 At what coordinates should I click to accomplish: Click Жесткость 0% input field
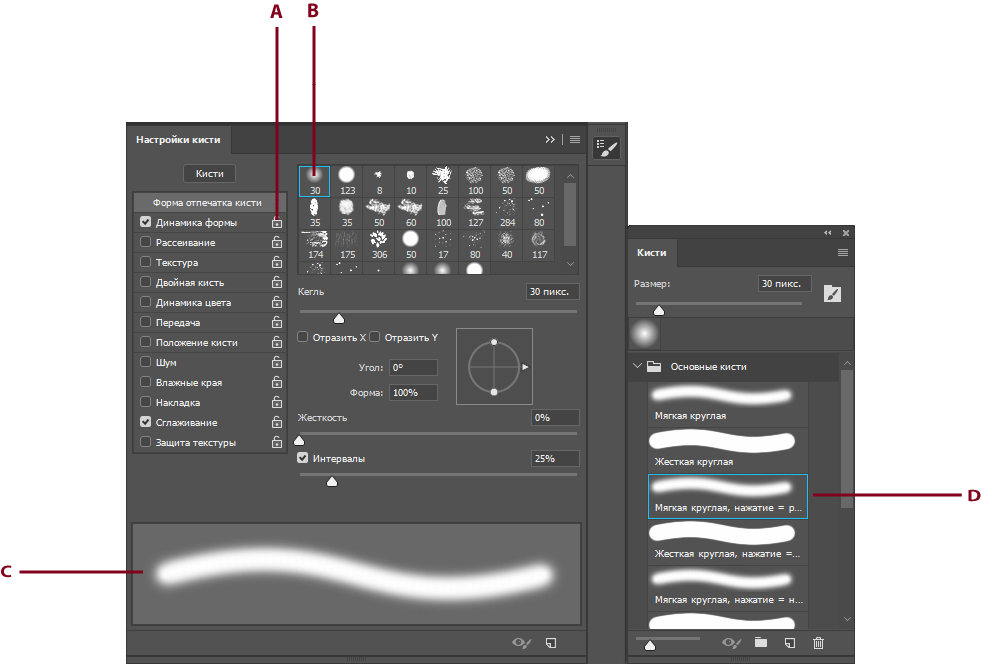[x=555, y=417]
